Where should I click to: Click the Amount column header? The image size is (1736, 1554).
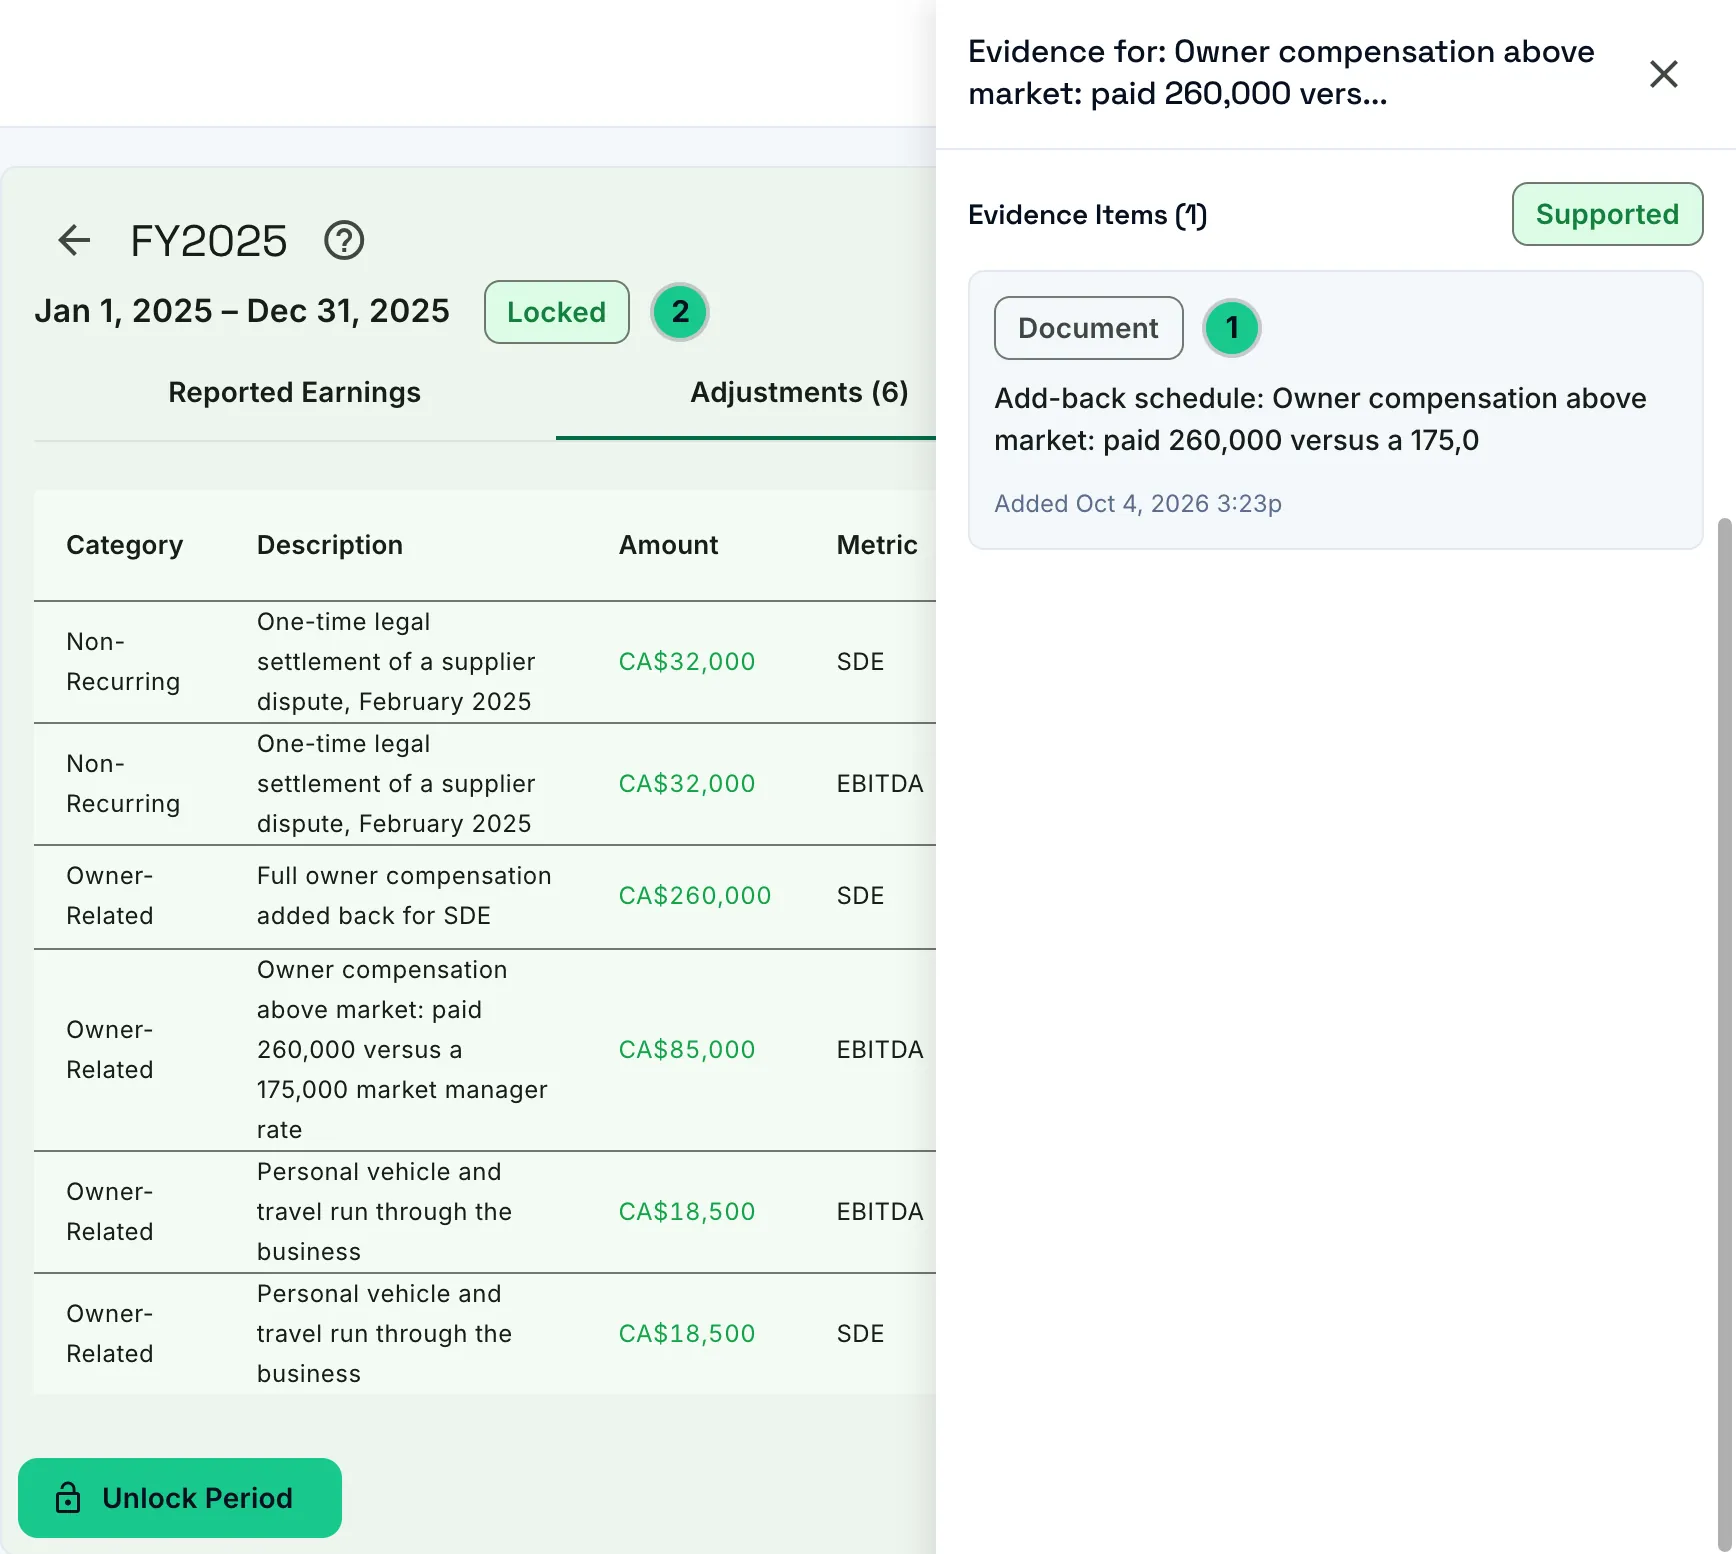668,545
